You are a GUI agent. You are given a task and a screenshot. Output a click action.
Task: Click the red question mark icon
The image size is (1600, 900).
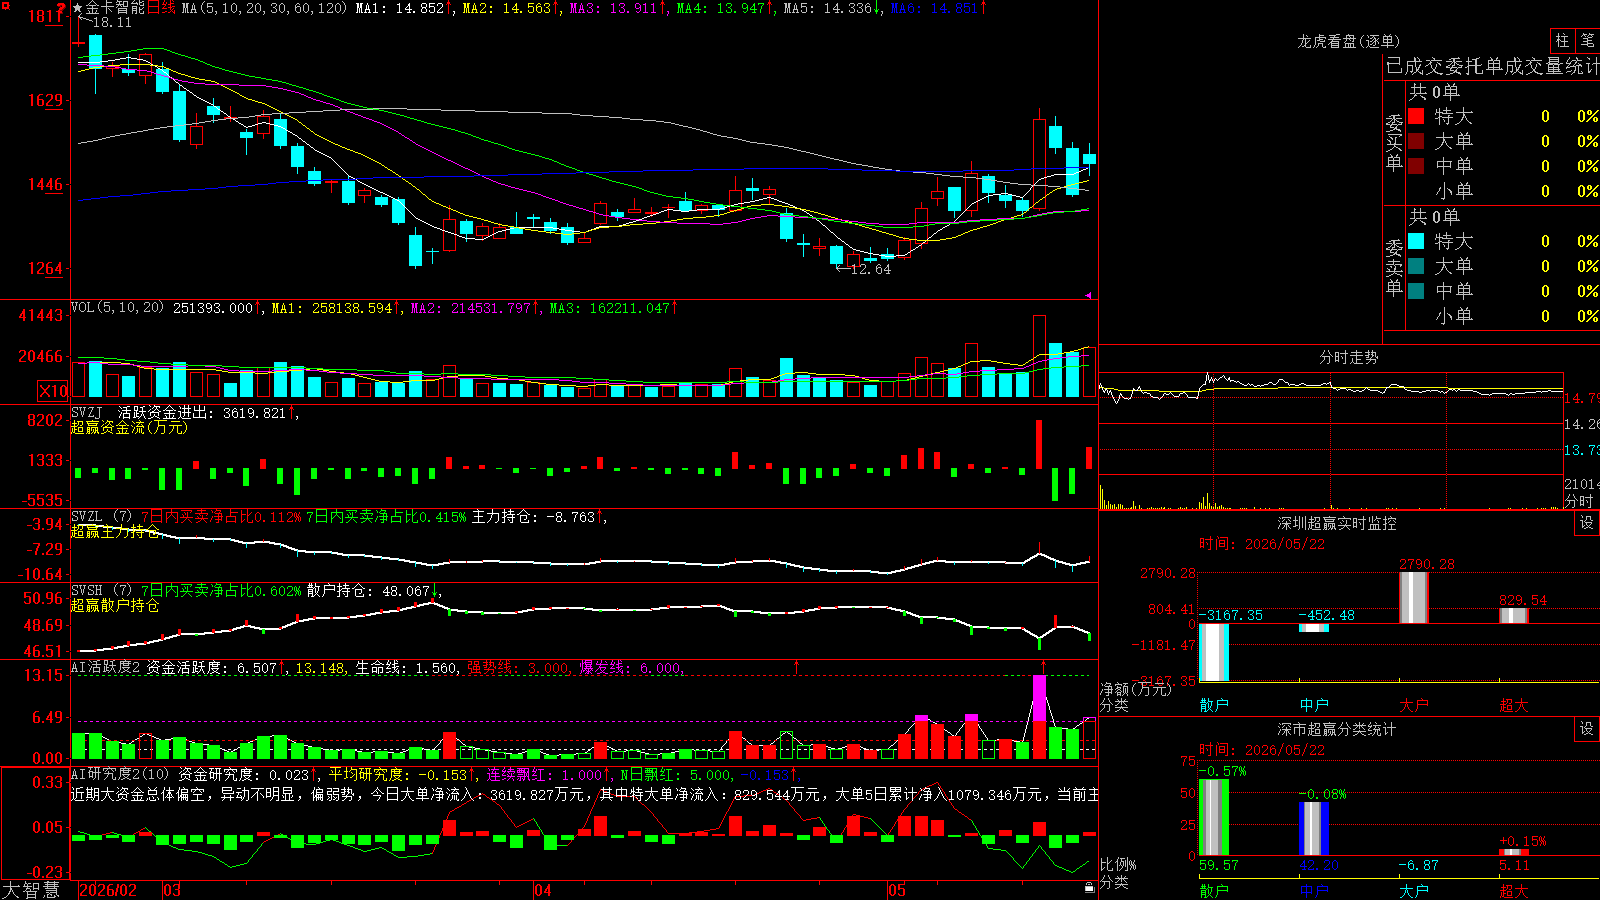[62, 8]
